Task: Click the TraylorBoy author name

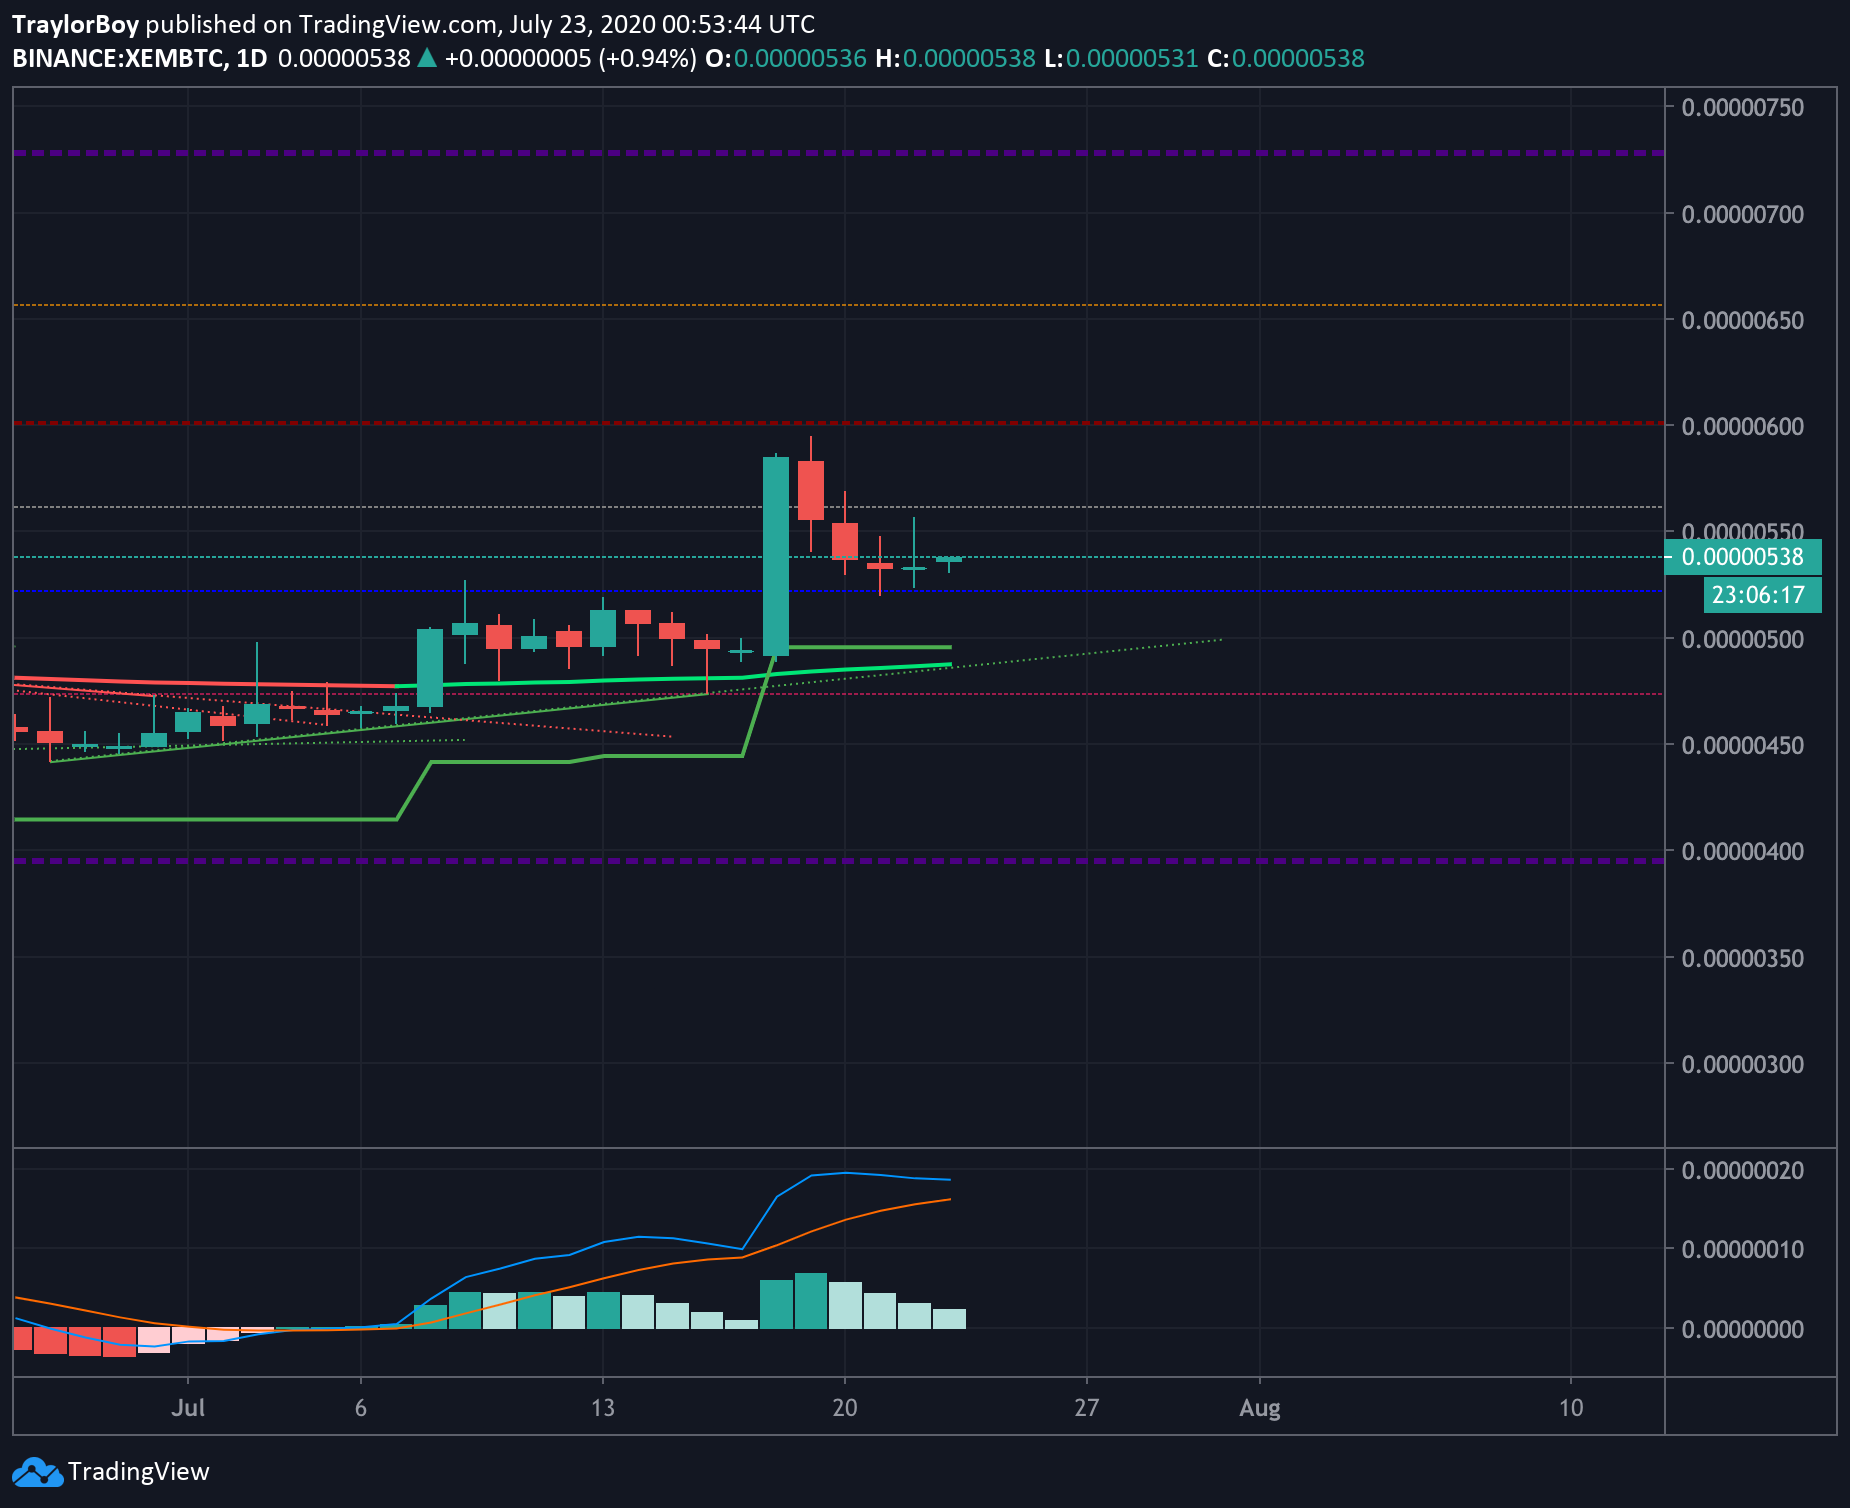Action: [76, 24]
